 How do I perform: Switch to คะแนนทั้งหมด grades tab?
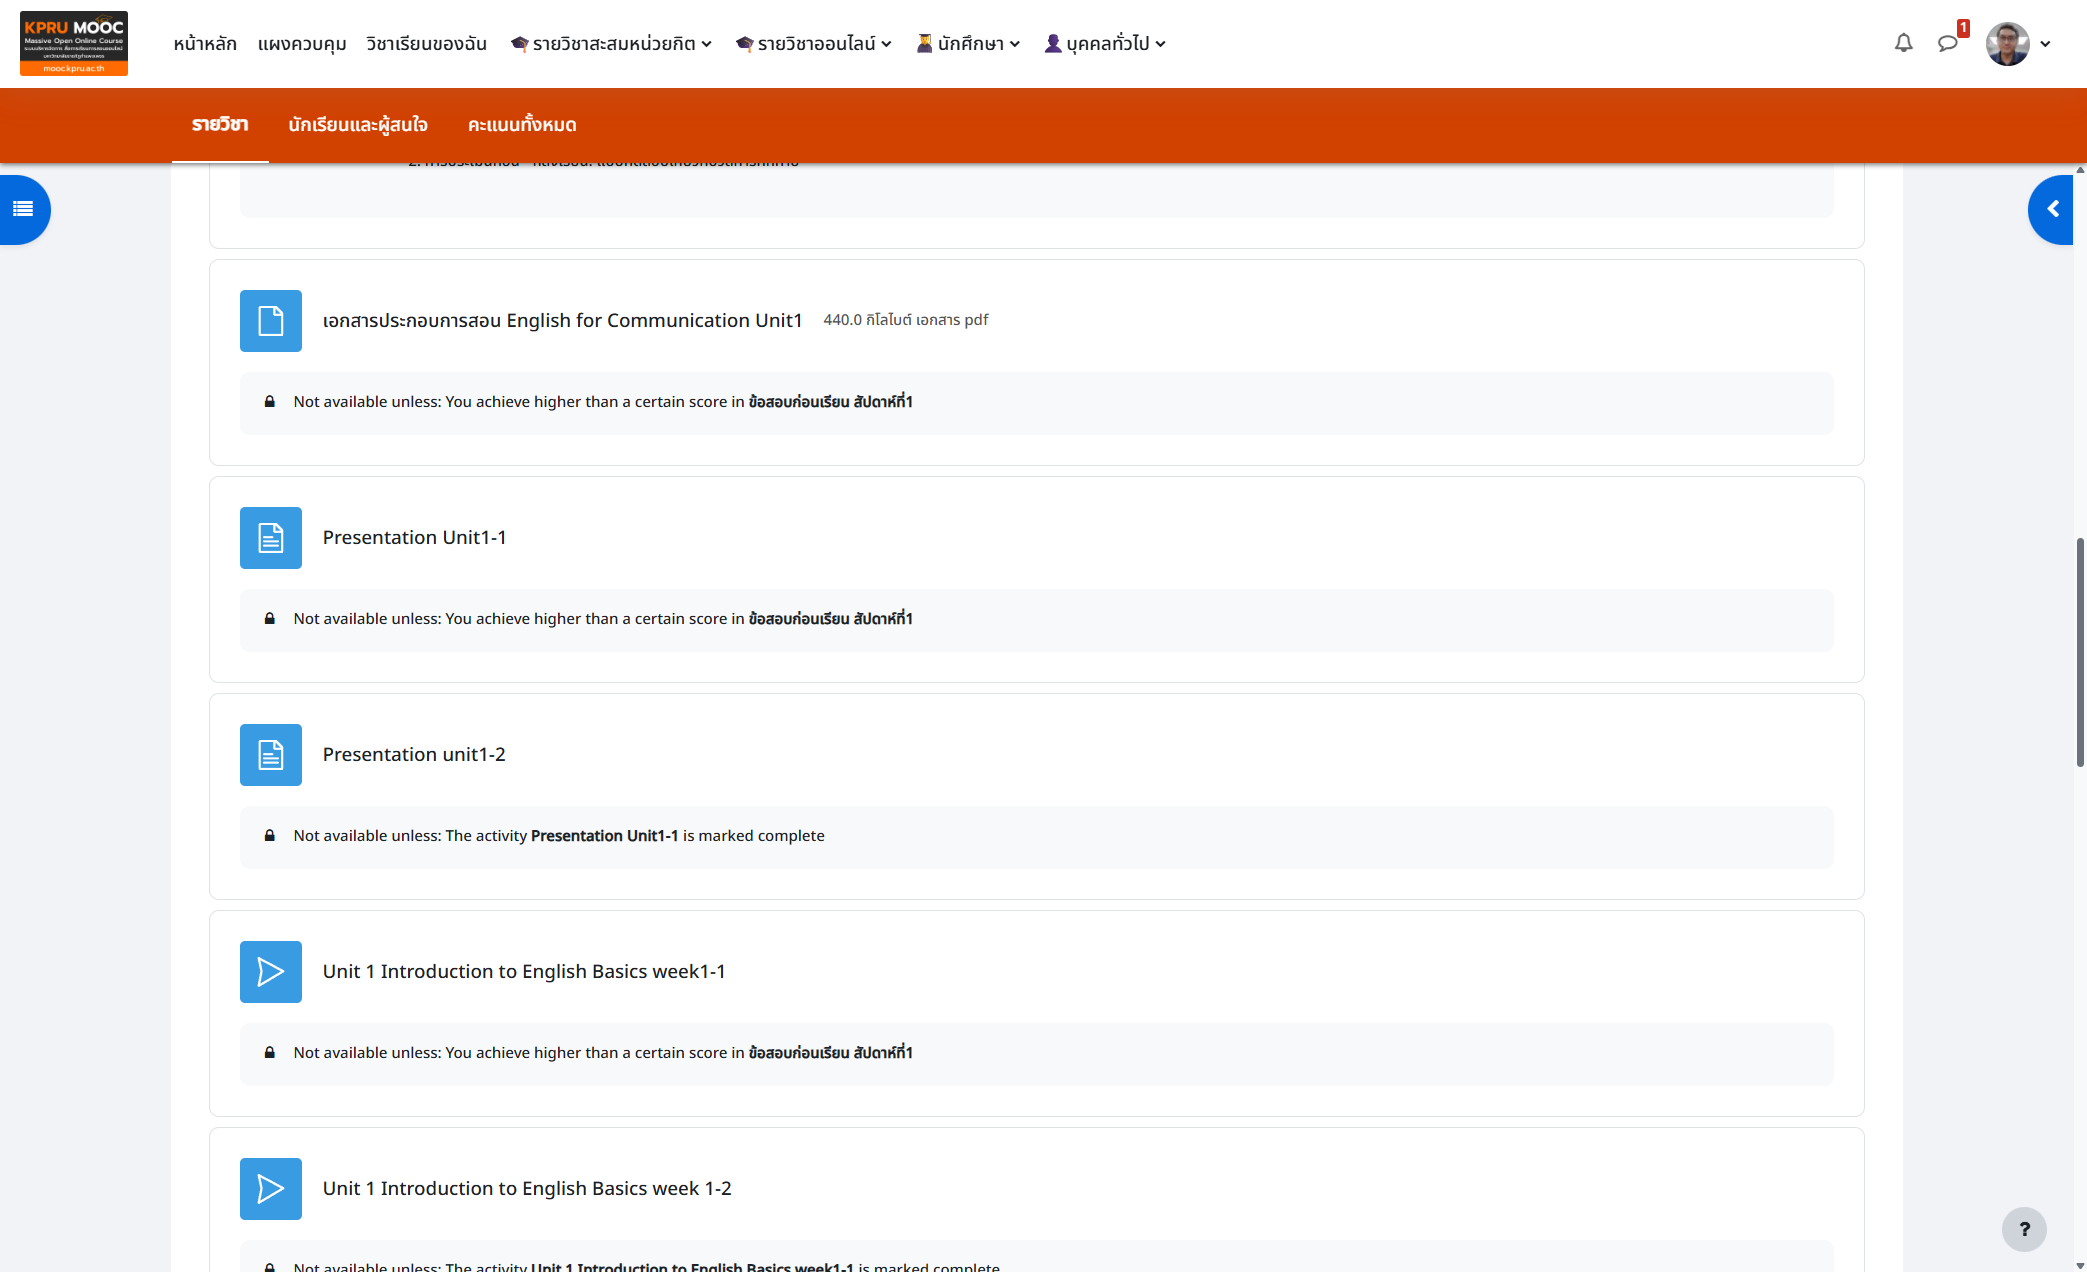tap(522, 125)
